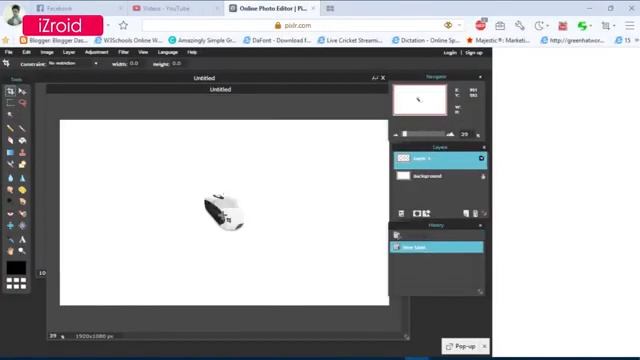Select the Color replace tool
Image resolution: width=640 pixels, height=360 pixels.
[10, 164]
